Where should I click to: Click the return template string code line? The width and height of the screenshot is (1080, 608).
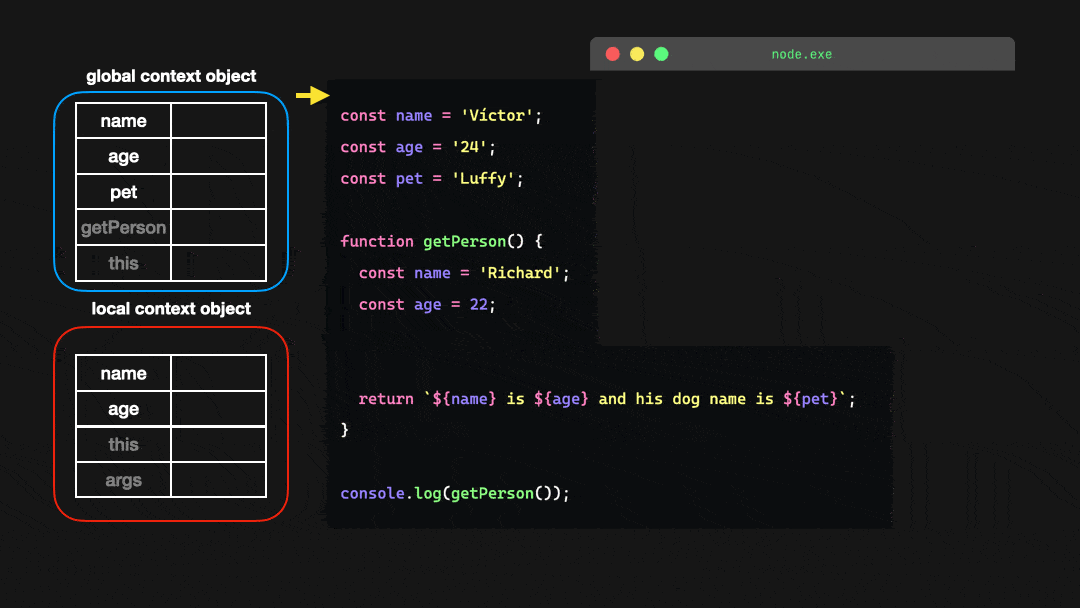click(x=607, y=399)
